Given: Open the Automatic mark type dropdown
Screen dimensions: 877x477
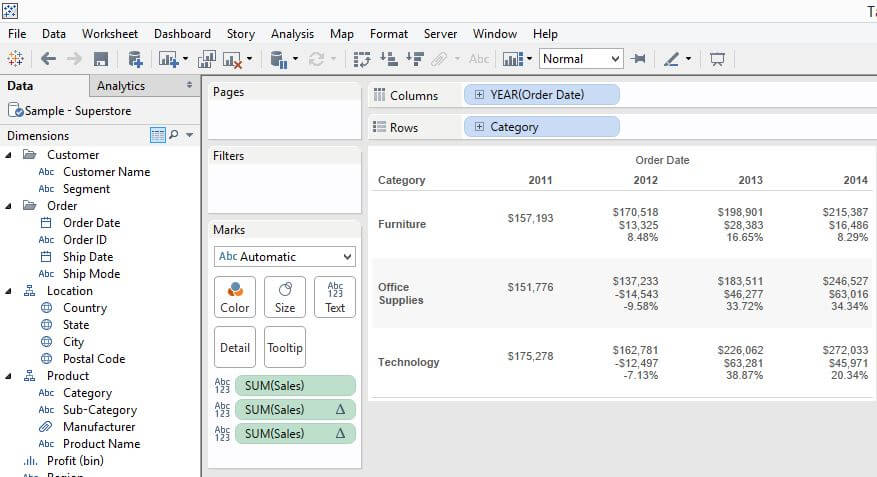Looking at the screenshot, I should (x=285, y=257).
